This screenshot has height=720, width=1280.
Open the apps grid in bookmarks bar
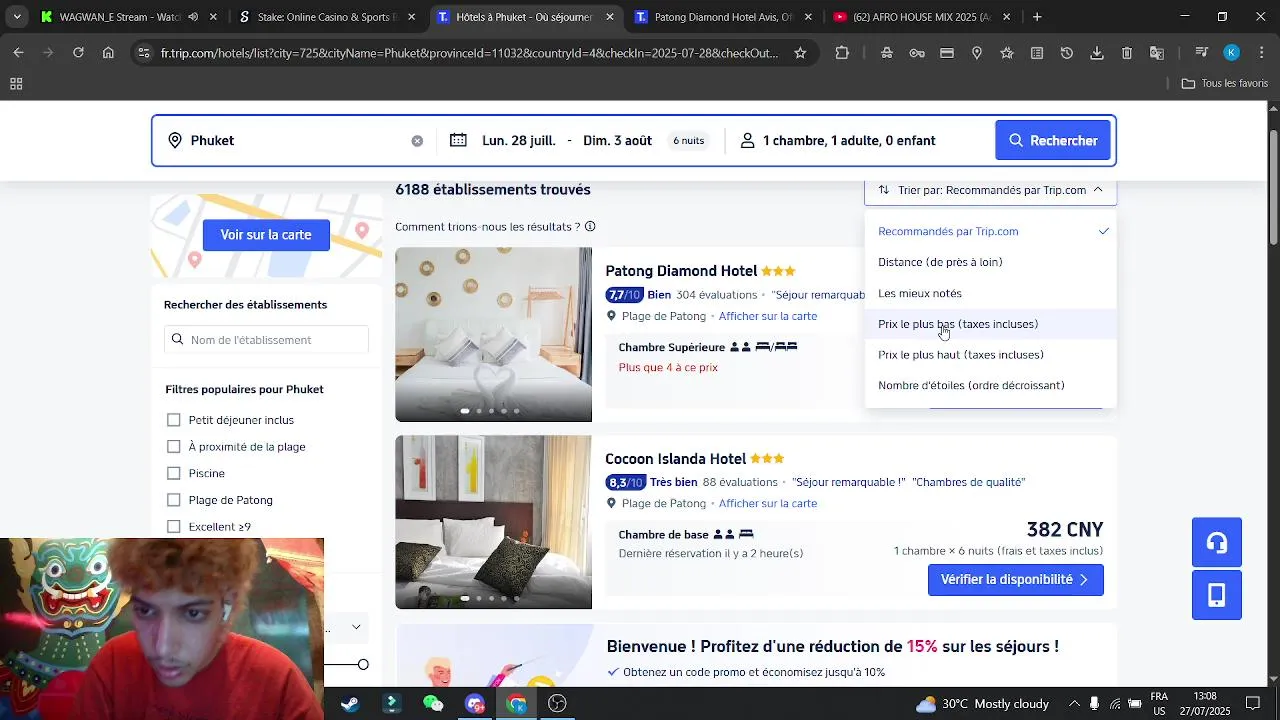[16, 84]
